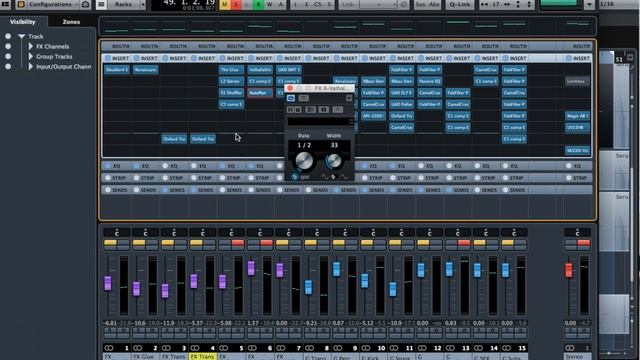The image size is (640, 360).
Task: Click the AutoPan Width knob
Action: pos(334,161)
